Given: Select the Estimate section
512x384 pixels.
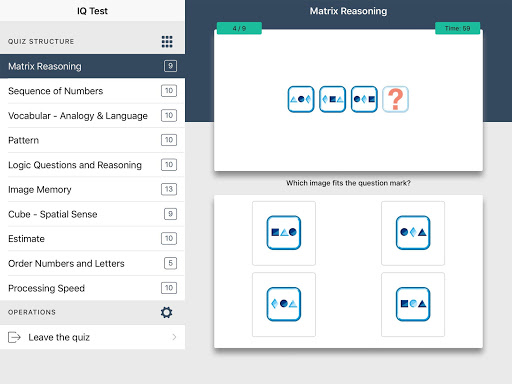Looking at the screenshot, I should (x=92, y=239).
